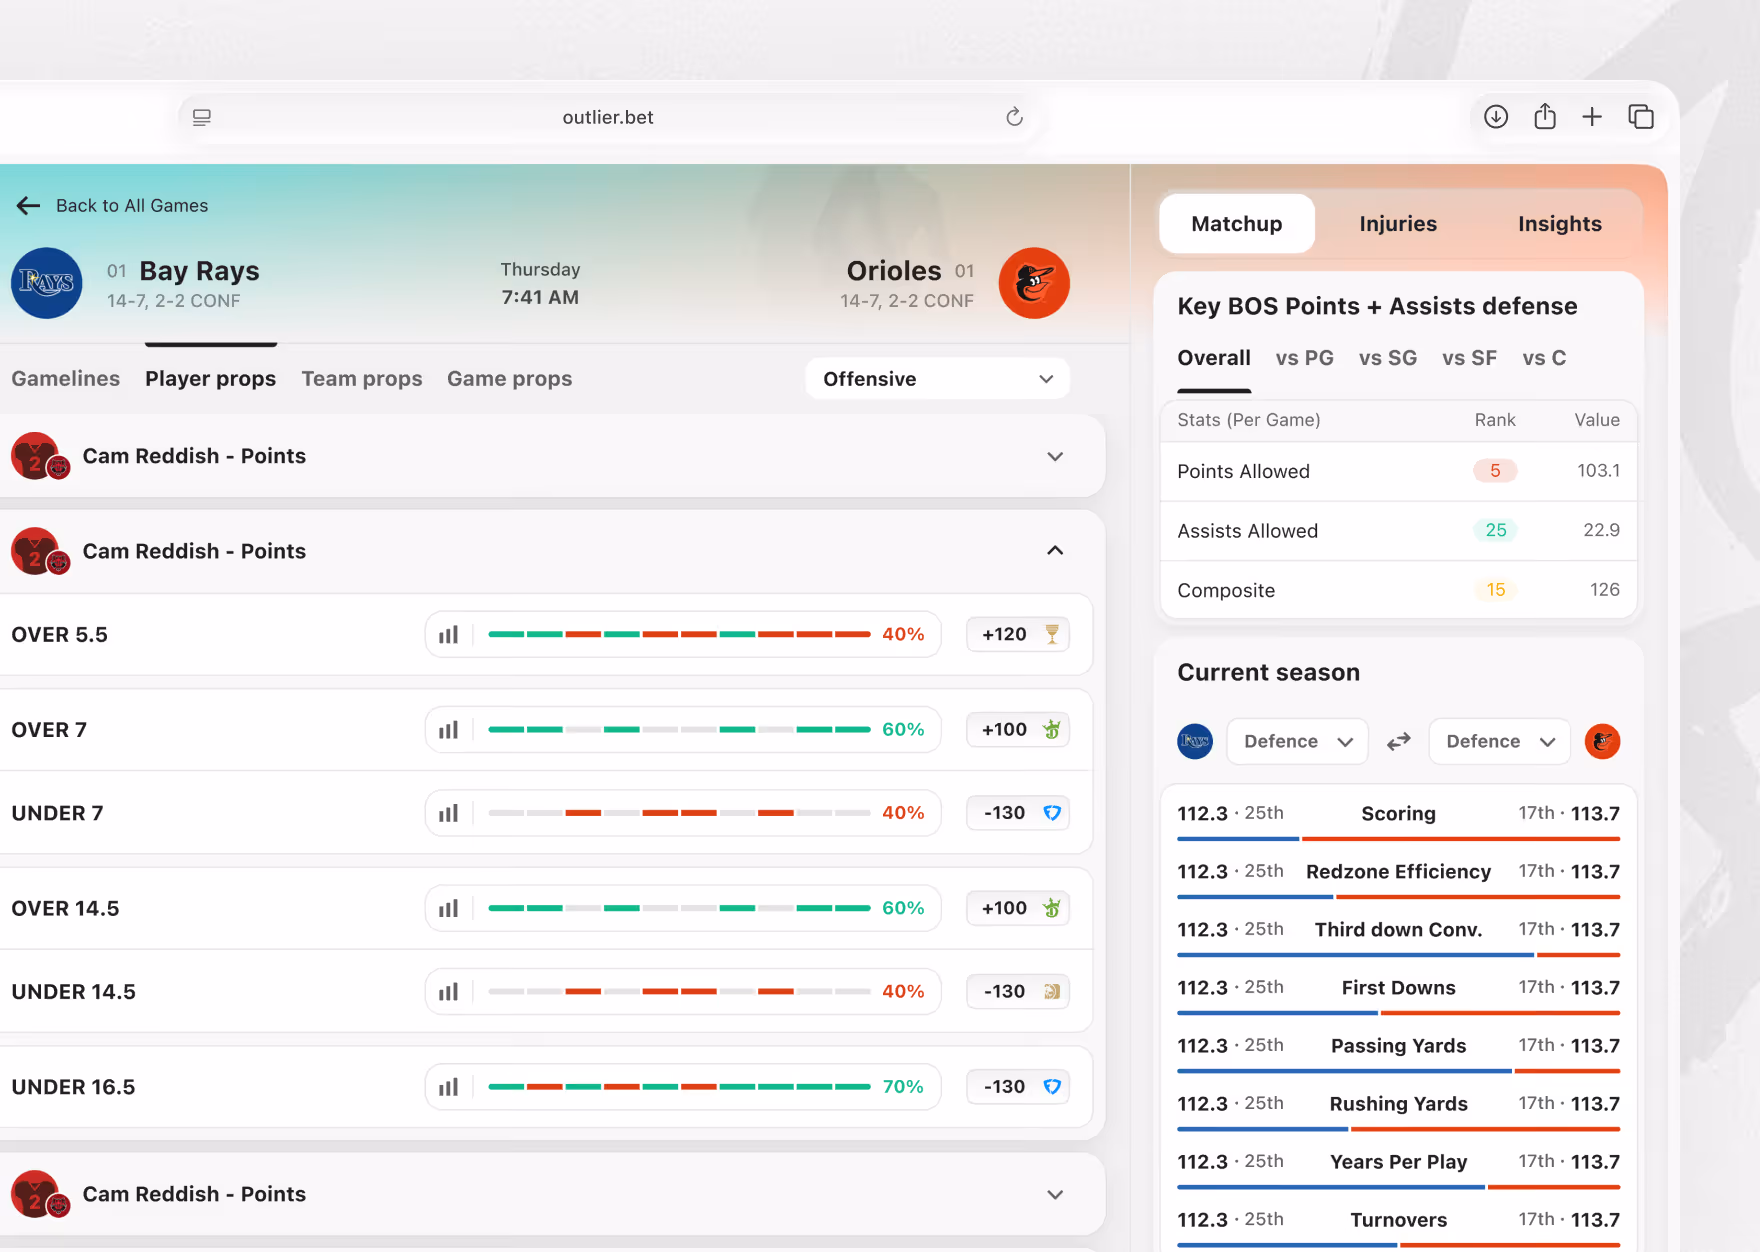Image resolution: width=1760 pixels, height=1252 pixels.
Task: Click the OVER 5.5 hit-rate bar
Action: [x=679, y=634]
